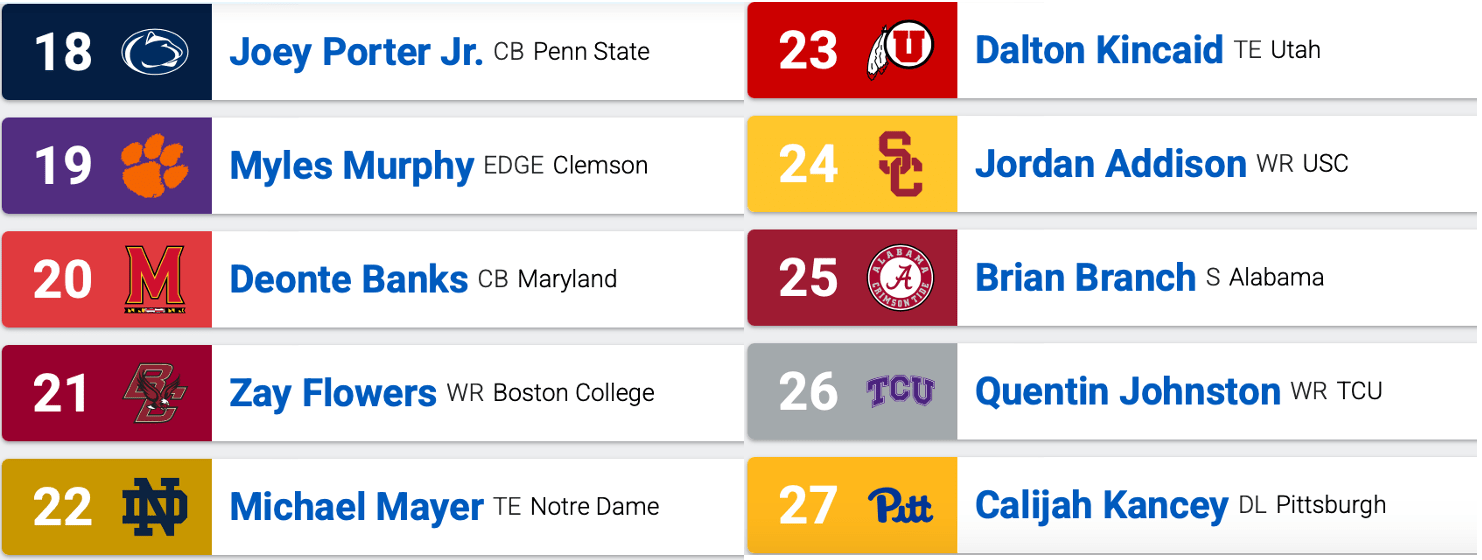Viewport: 1482px width, 560px height.
Task: Open Zay Flowers player page
Action: click(x=333, y=393)
